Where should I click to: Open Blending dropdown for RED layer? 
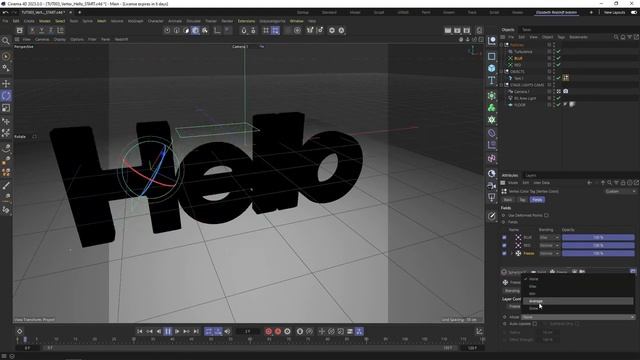coord(549,245)
